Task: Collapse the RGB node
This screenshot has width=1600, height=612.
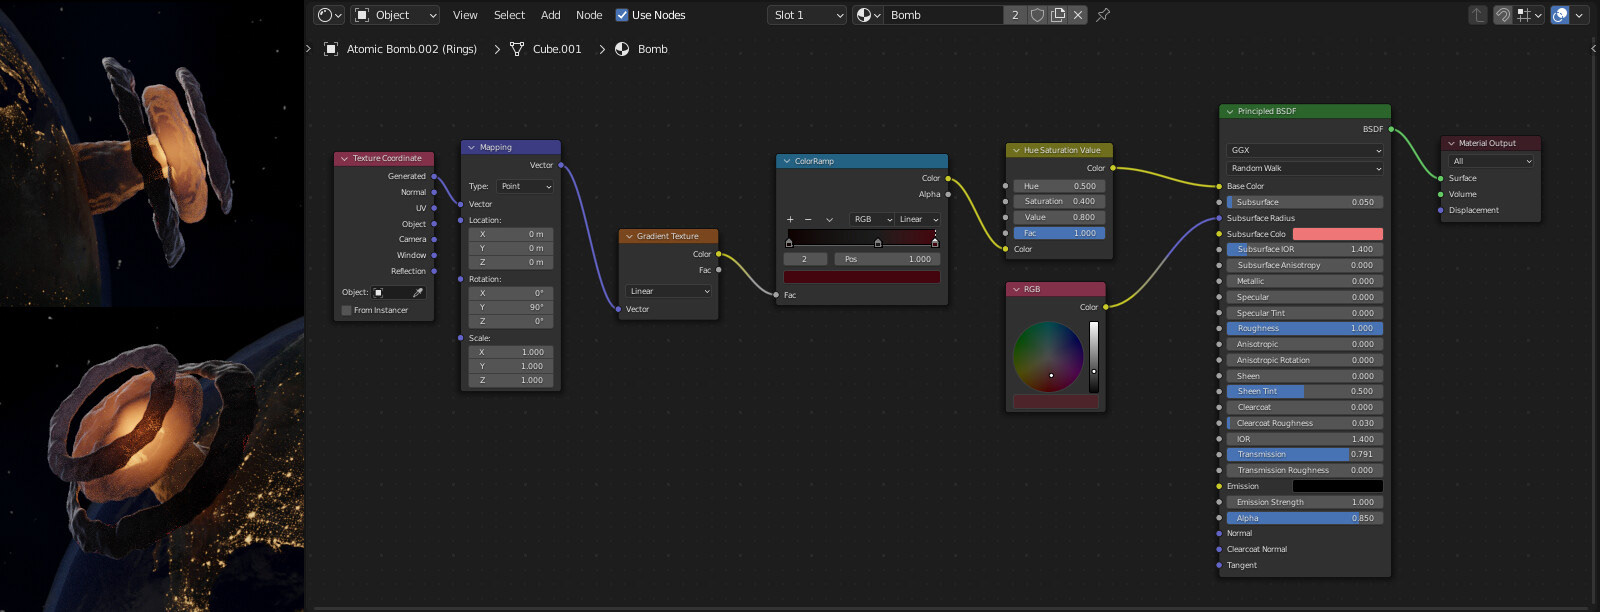Action: pyautogui.click(x=1016, y=289)
